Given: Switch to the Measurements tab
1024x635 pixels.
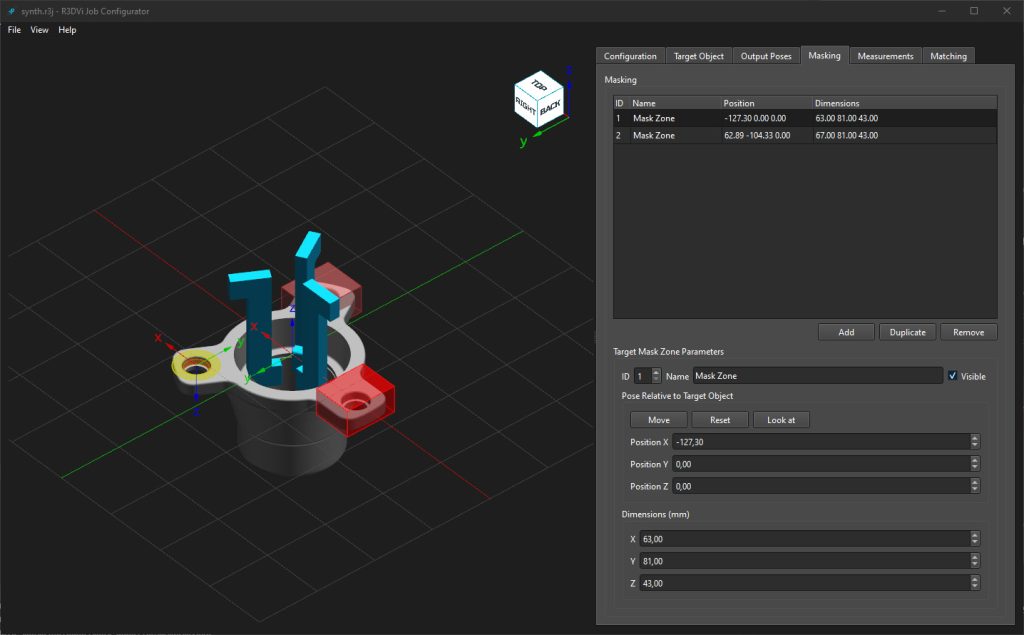Looking at the screenshot, I should pos(885,56).
